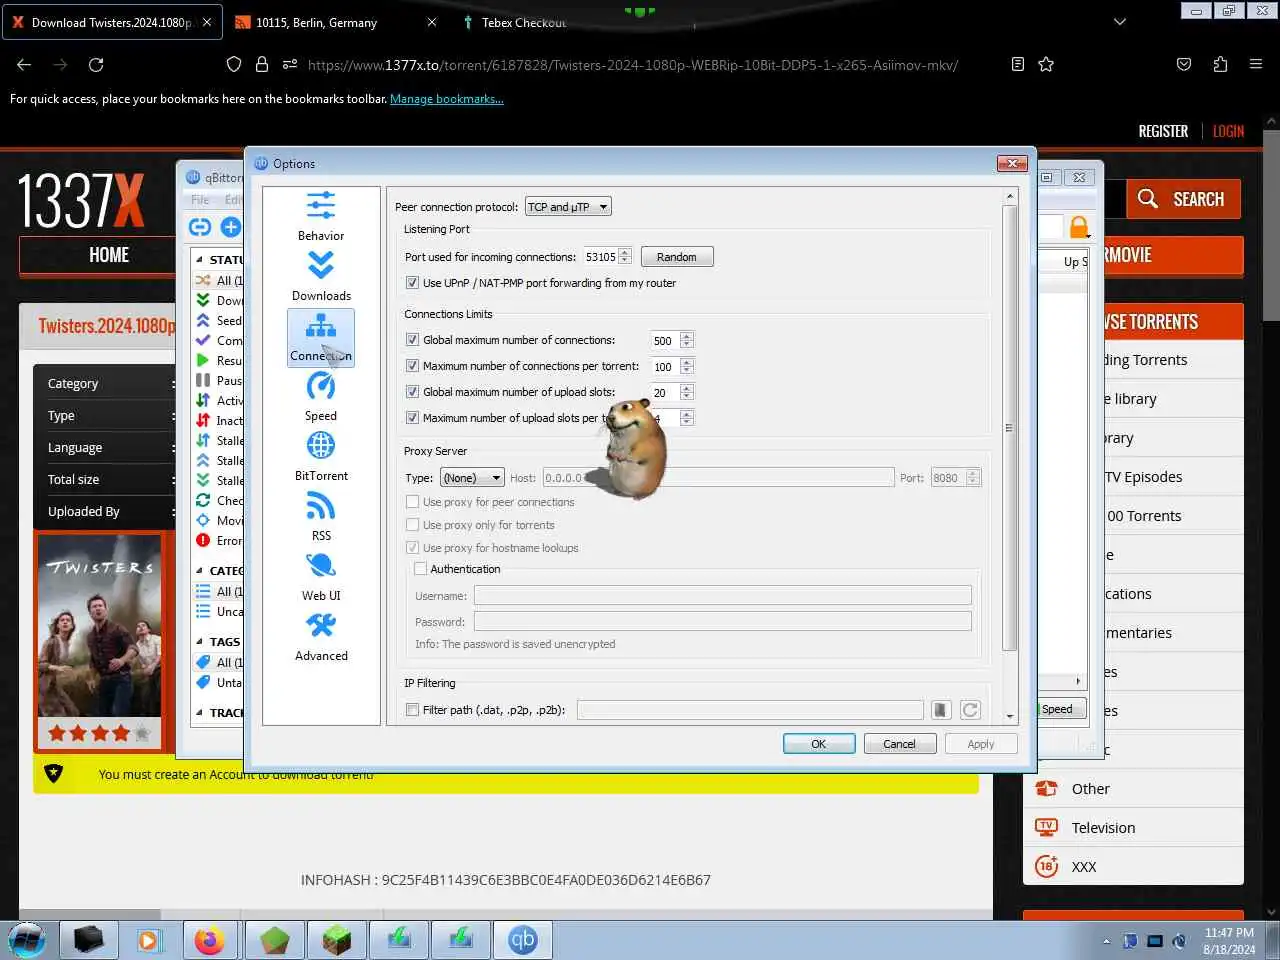Click the Firefox URL address bar
The height and width of the screenshot is (960, 1280).
point(632,64)
